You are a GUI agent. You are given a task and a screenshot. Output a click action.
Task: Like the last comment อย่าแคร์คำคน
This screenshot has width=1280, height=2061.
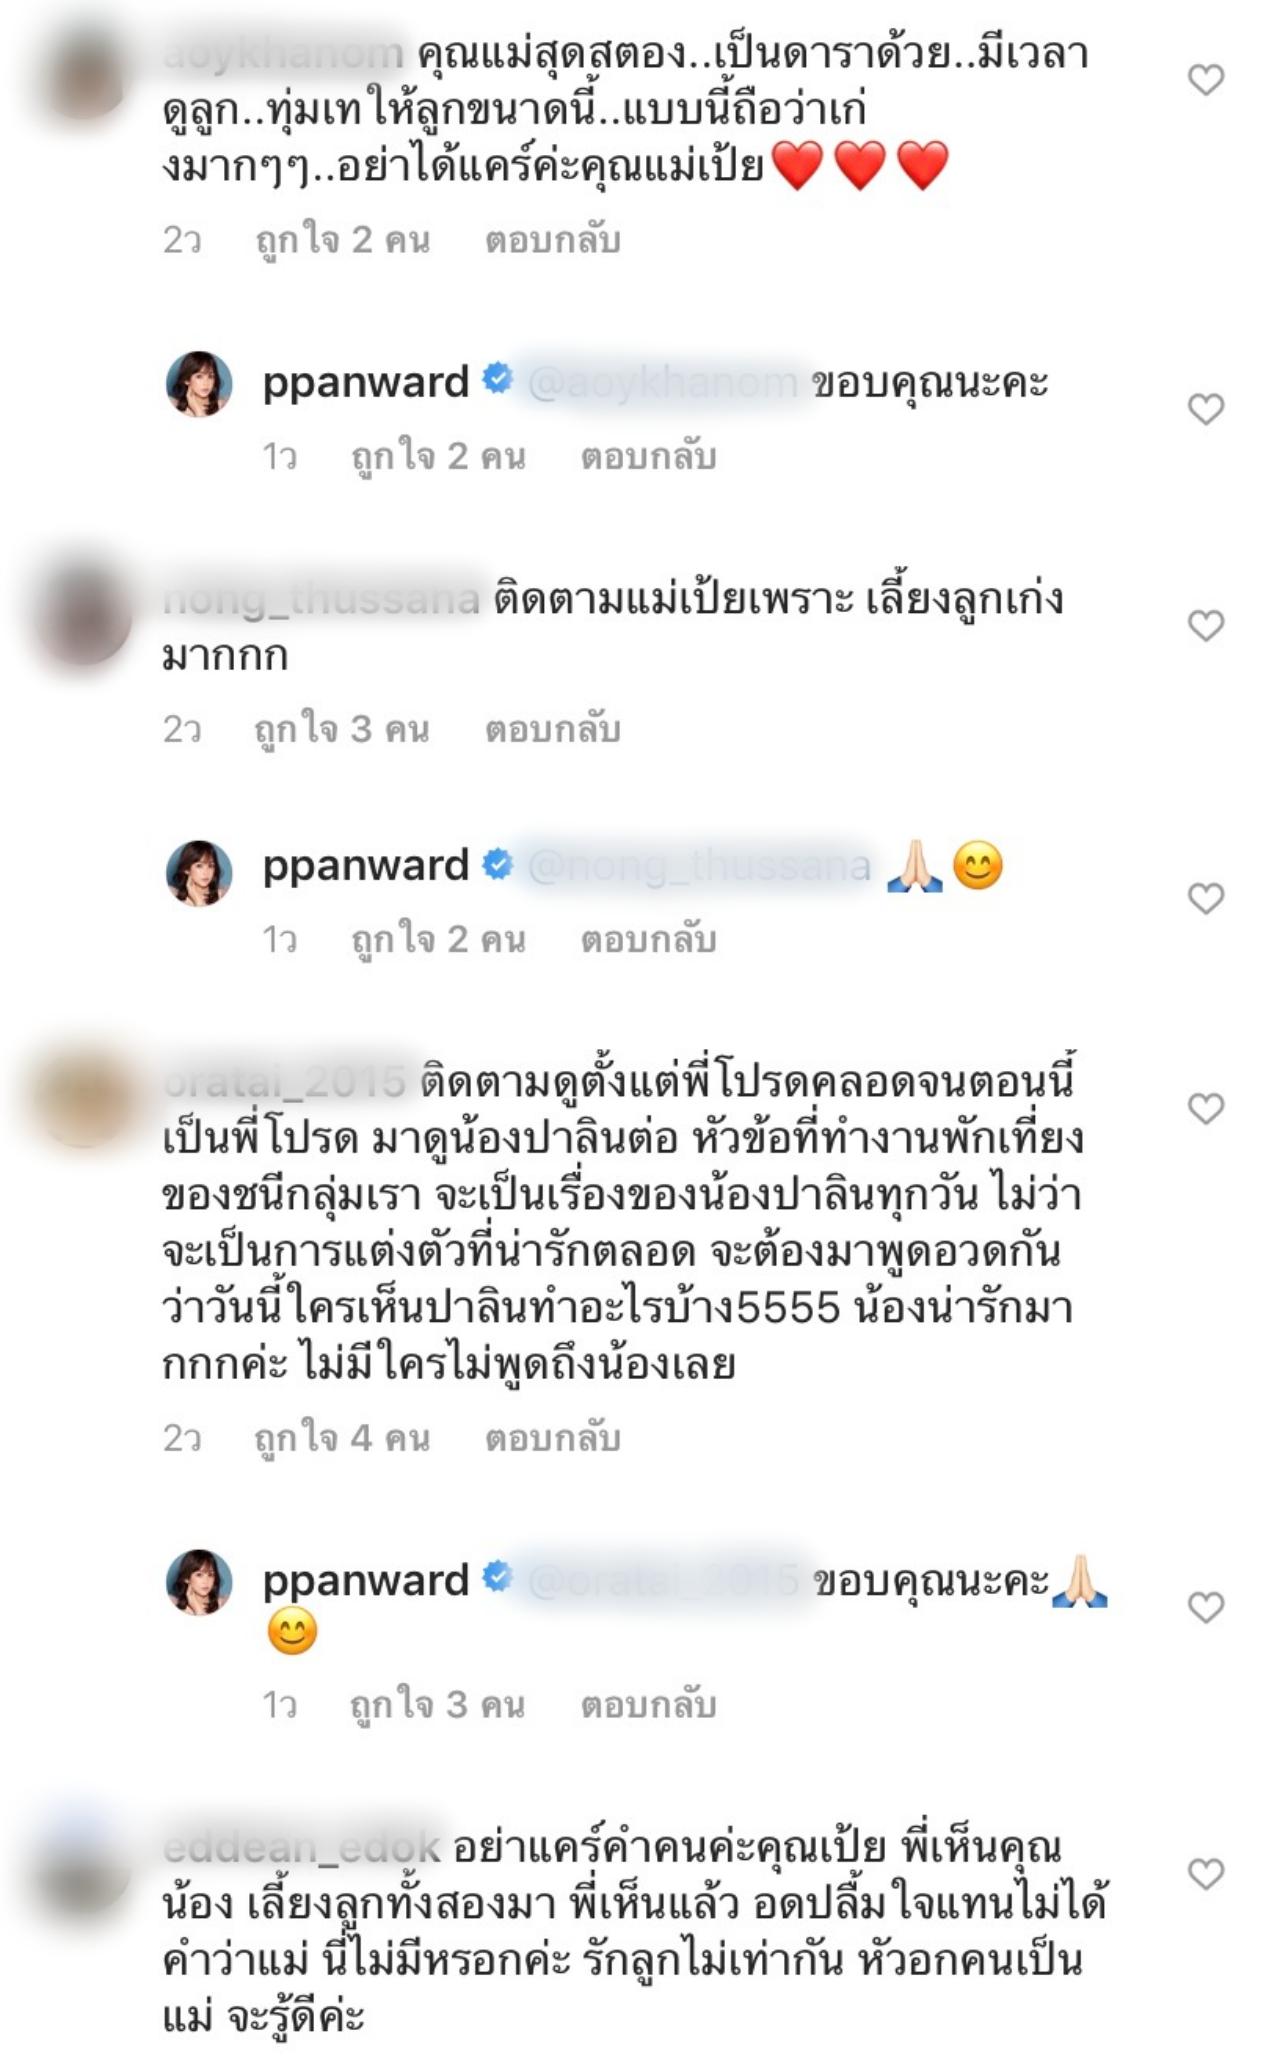click(1206, 1873)
